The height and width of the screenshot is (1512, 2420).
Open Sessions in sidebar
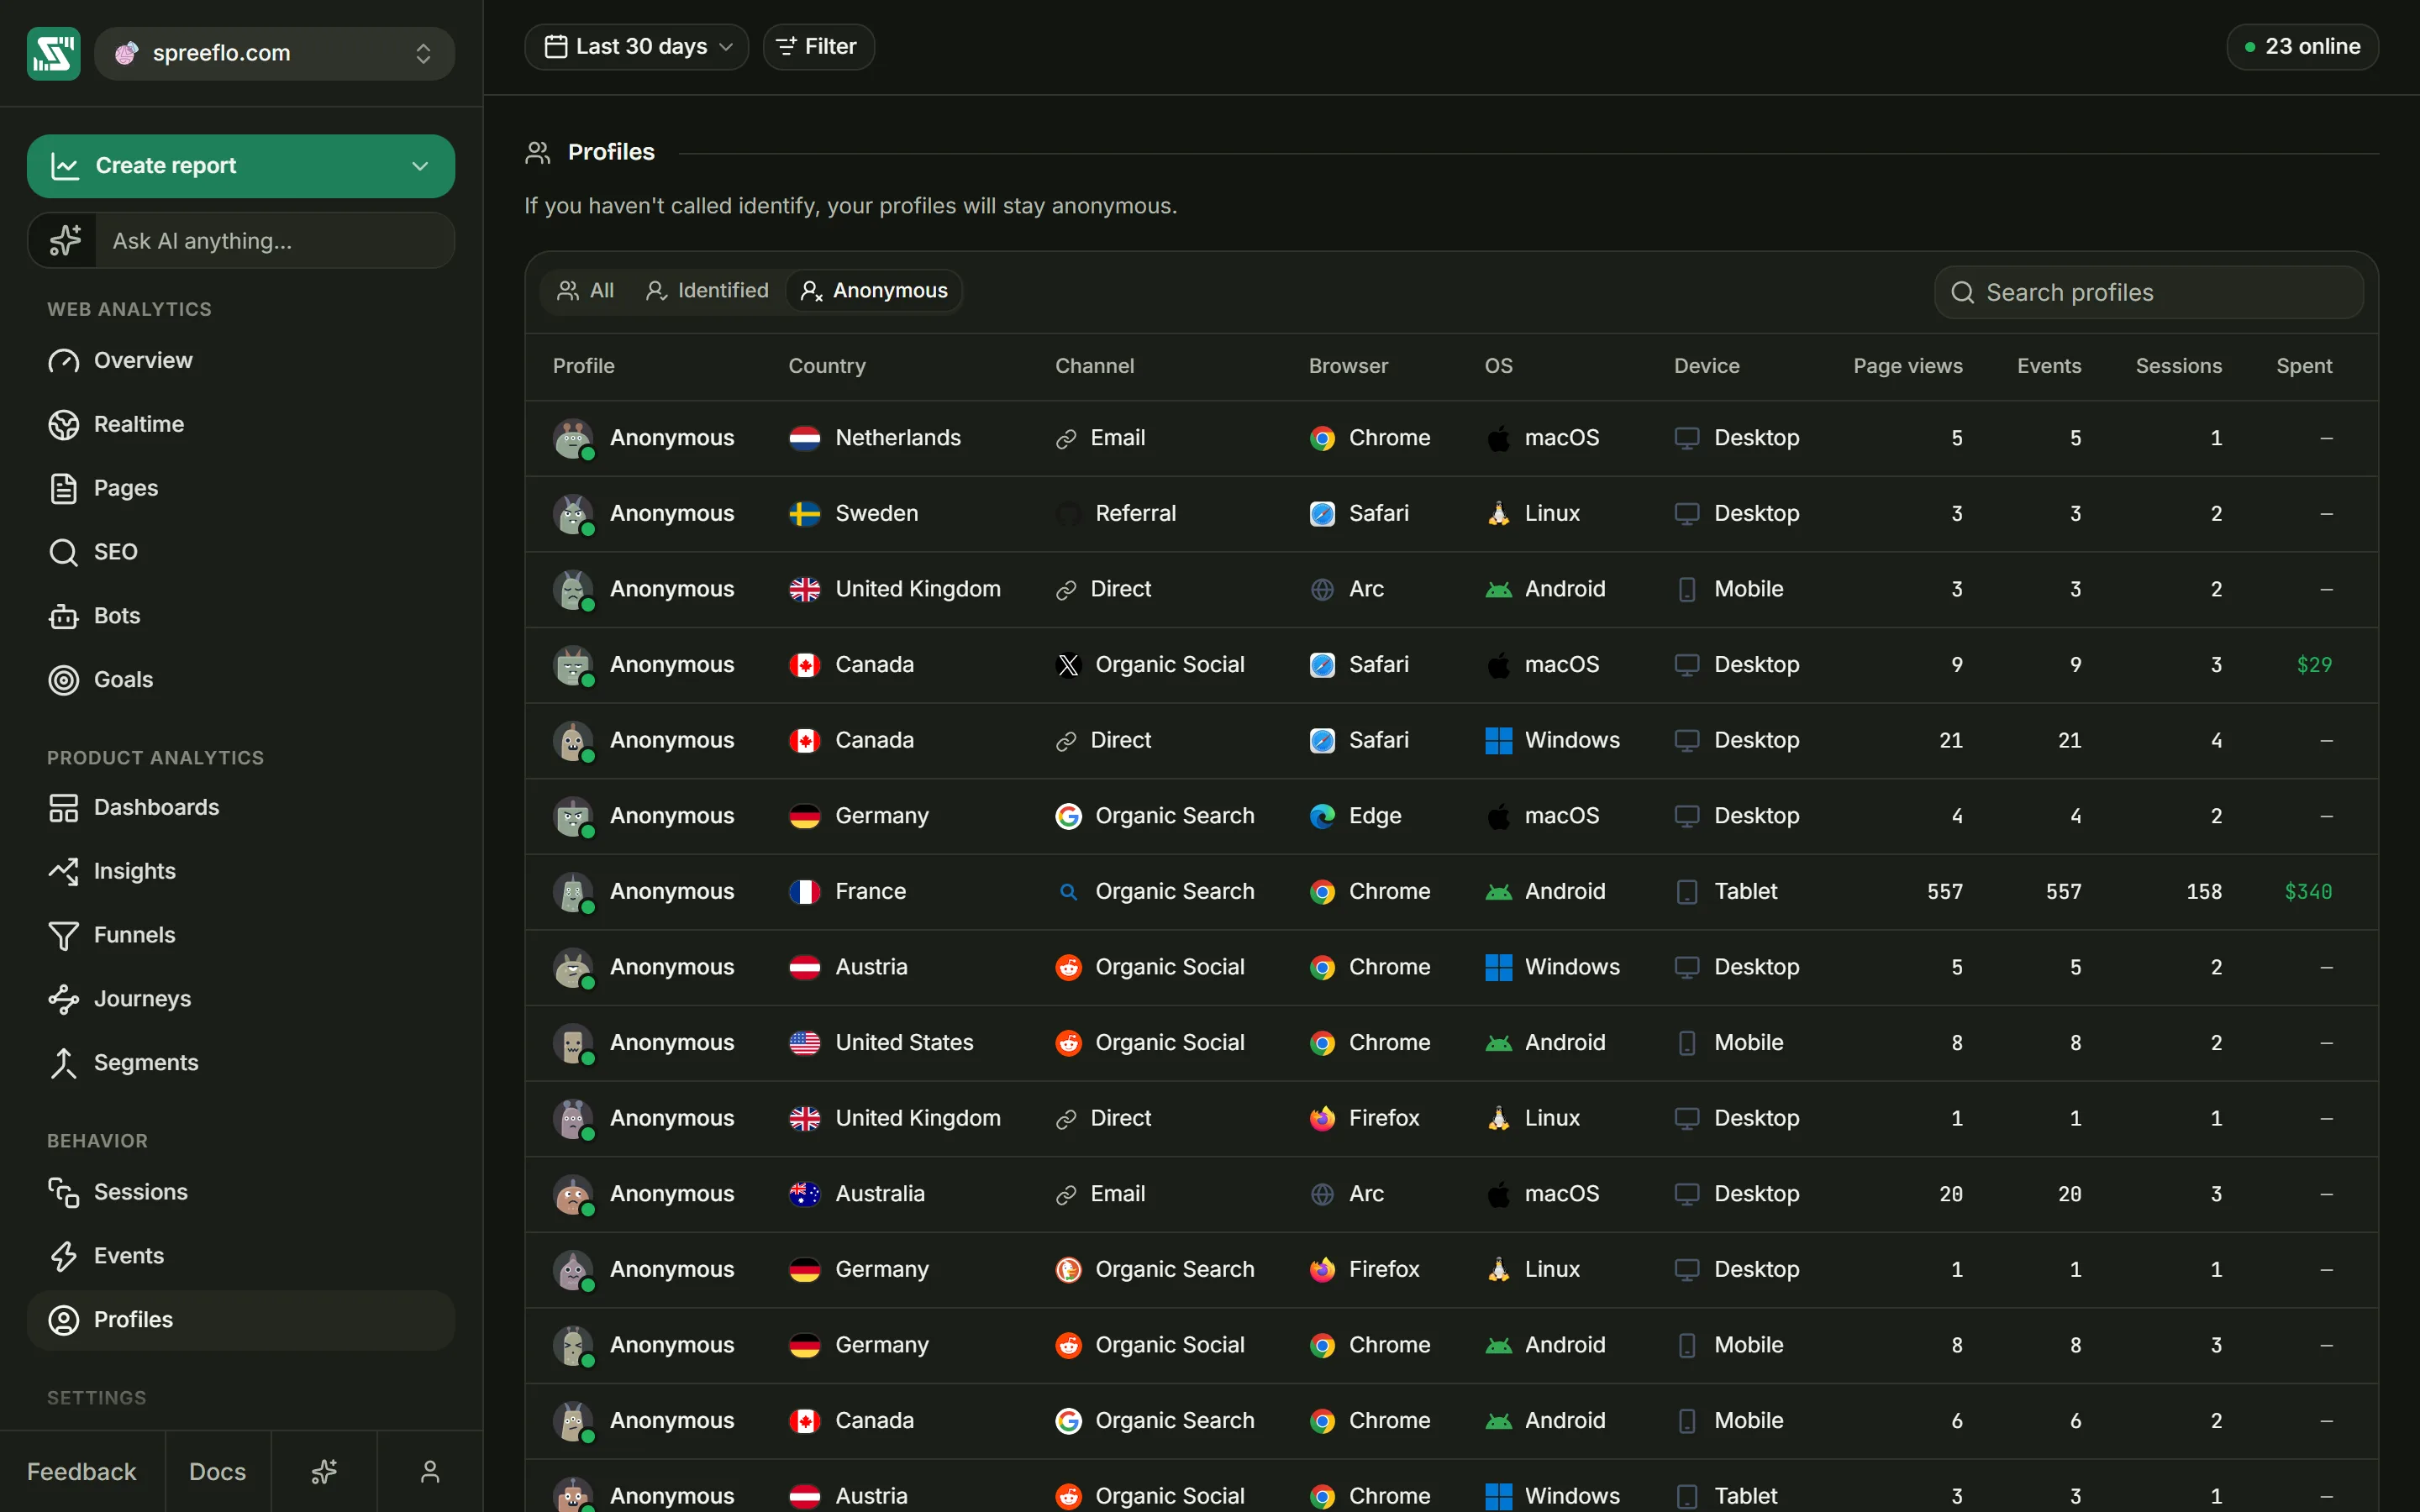(x=240, y=1192)
